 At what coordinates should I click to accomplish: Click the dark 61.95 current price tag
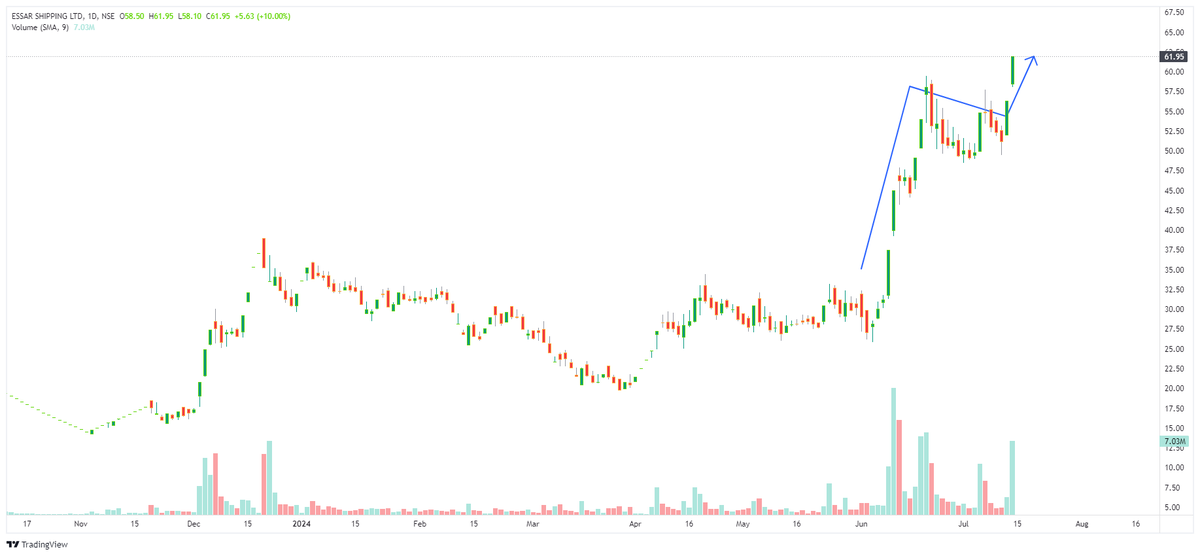tap(1174, 57)
